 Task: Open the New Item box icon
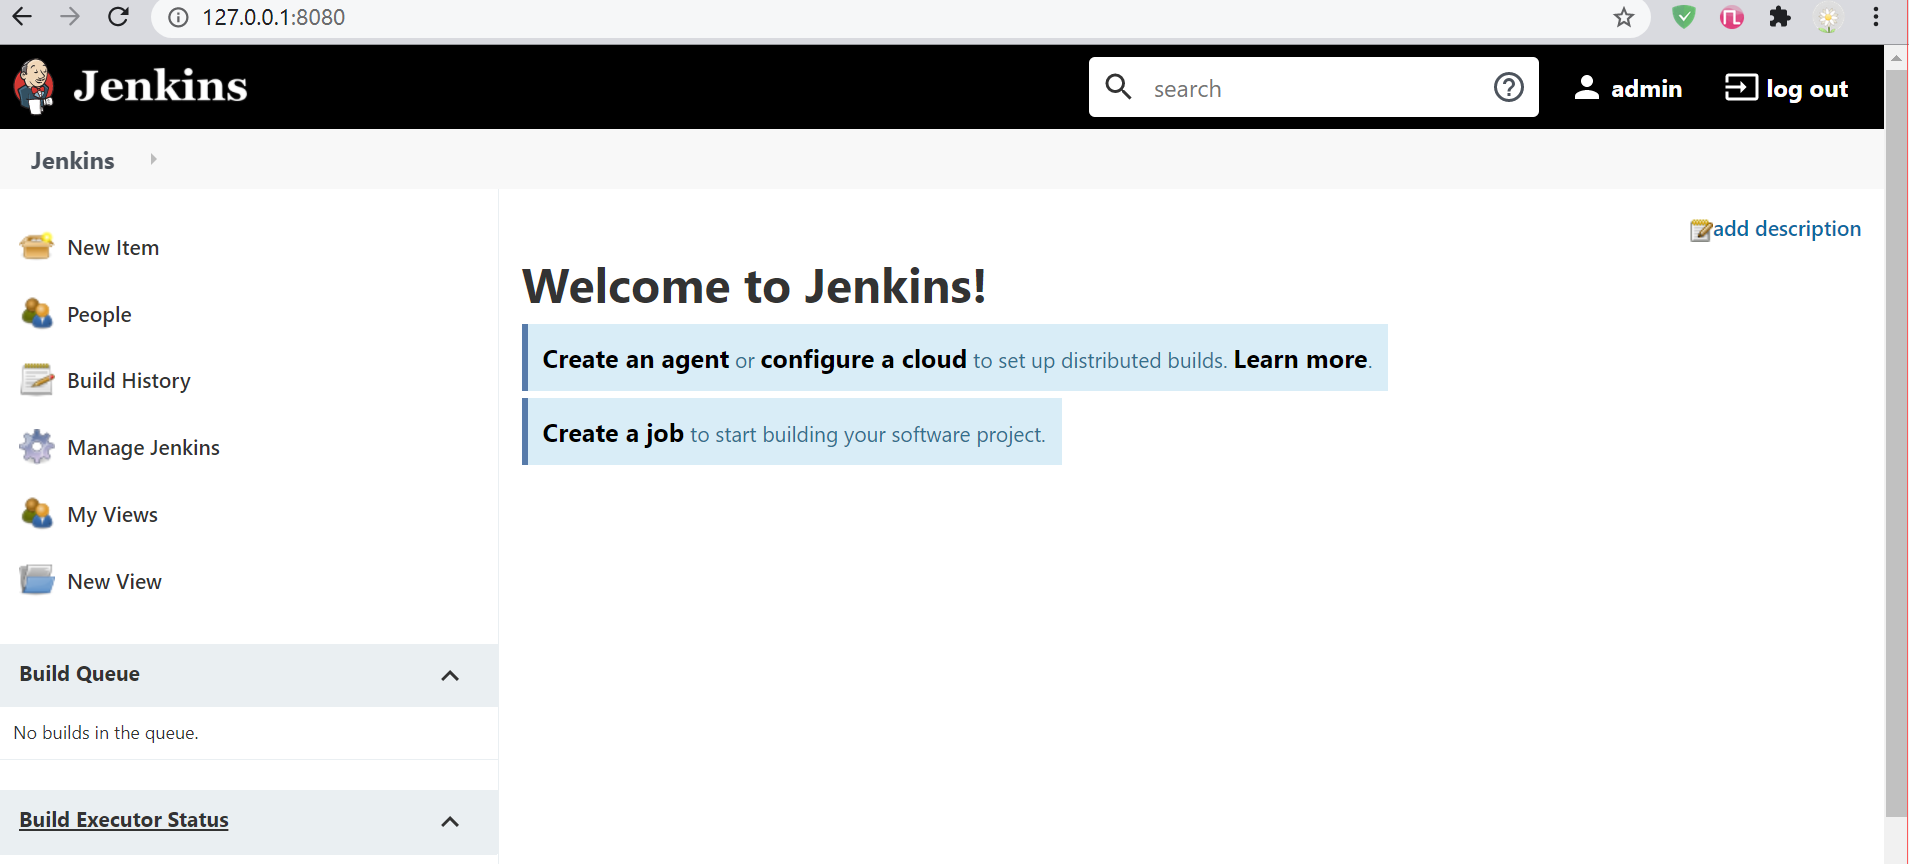tap(37, 246)
